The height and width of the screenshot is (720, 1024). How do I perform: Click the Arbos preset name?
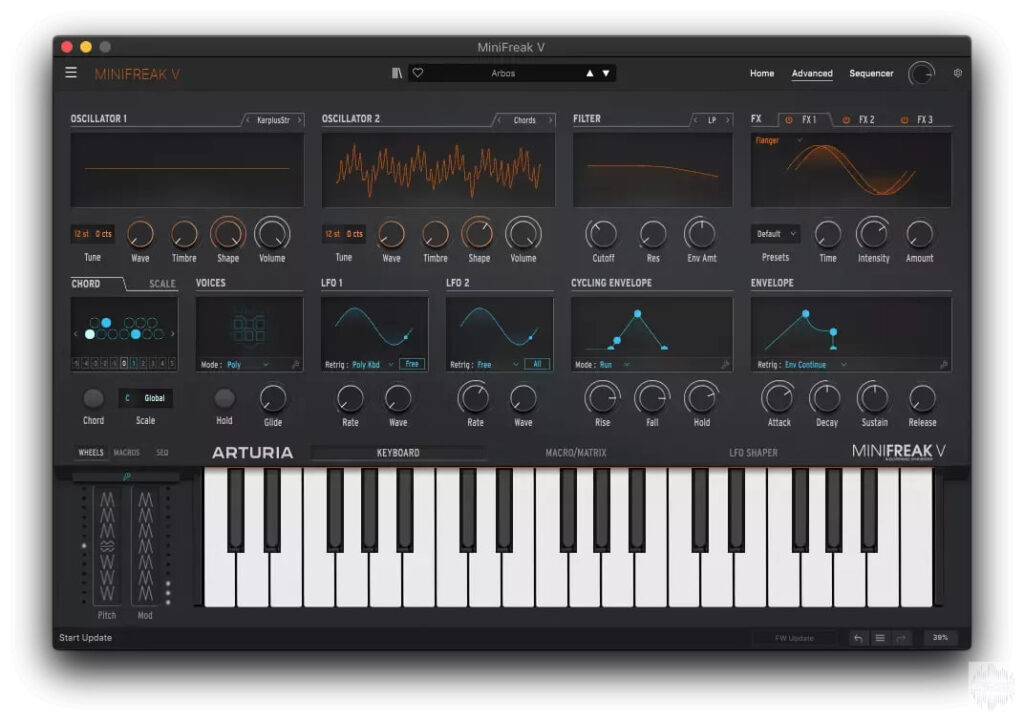coord(503,73)
